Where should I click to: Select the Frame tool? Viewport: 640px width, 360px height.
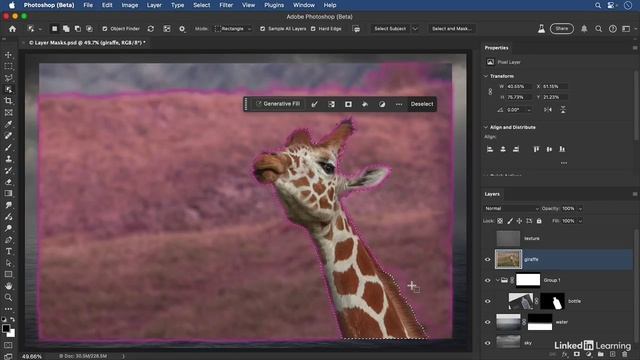coord(8,113)
